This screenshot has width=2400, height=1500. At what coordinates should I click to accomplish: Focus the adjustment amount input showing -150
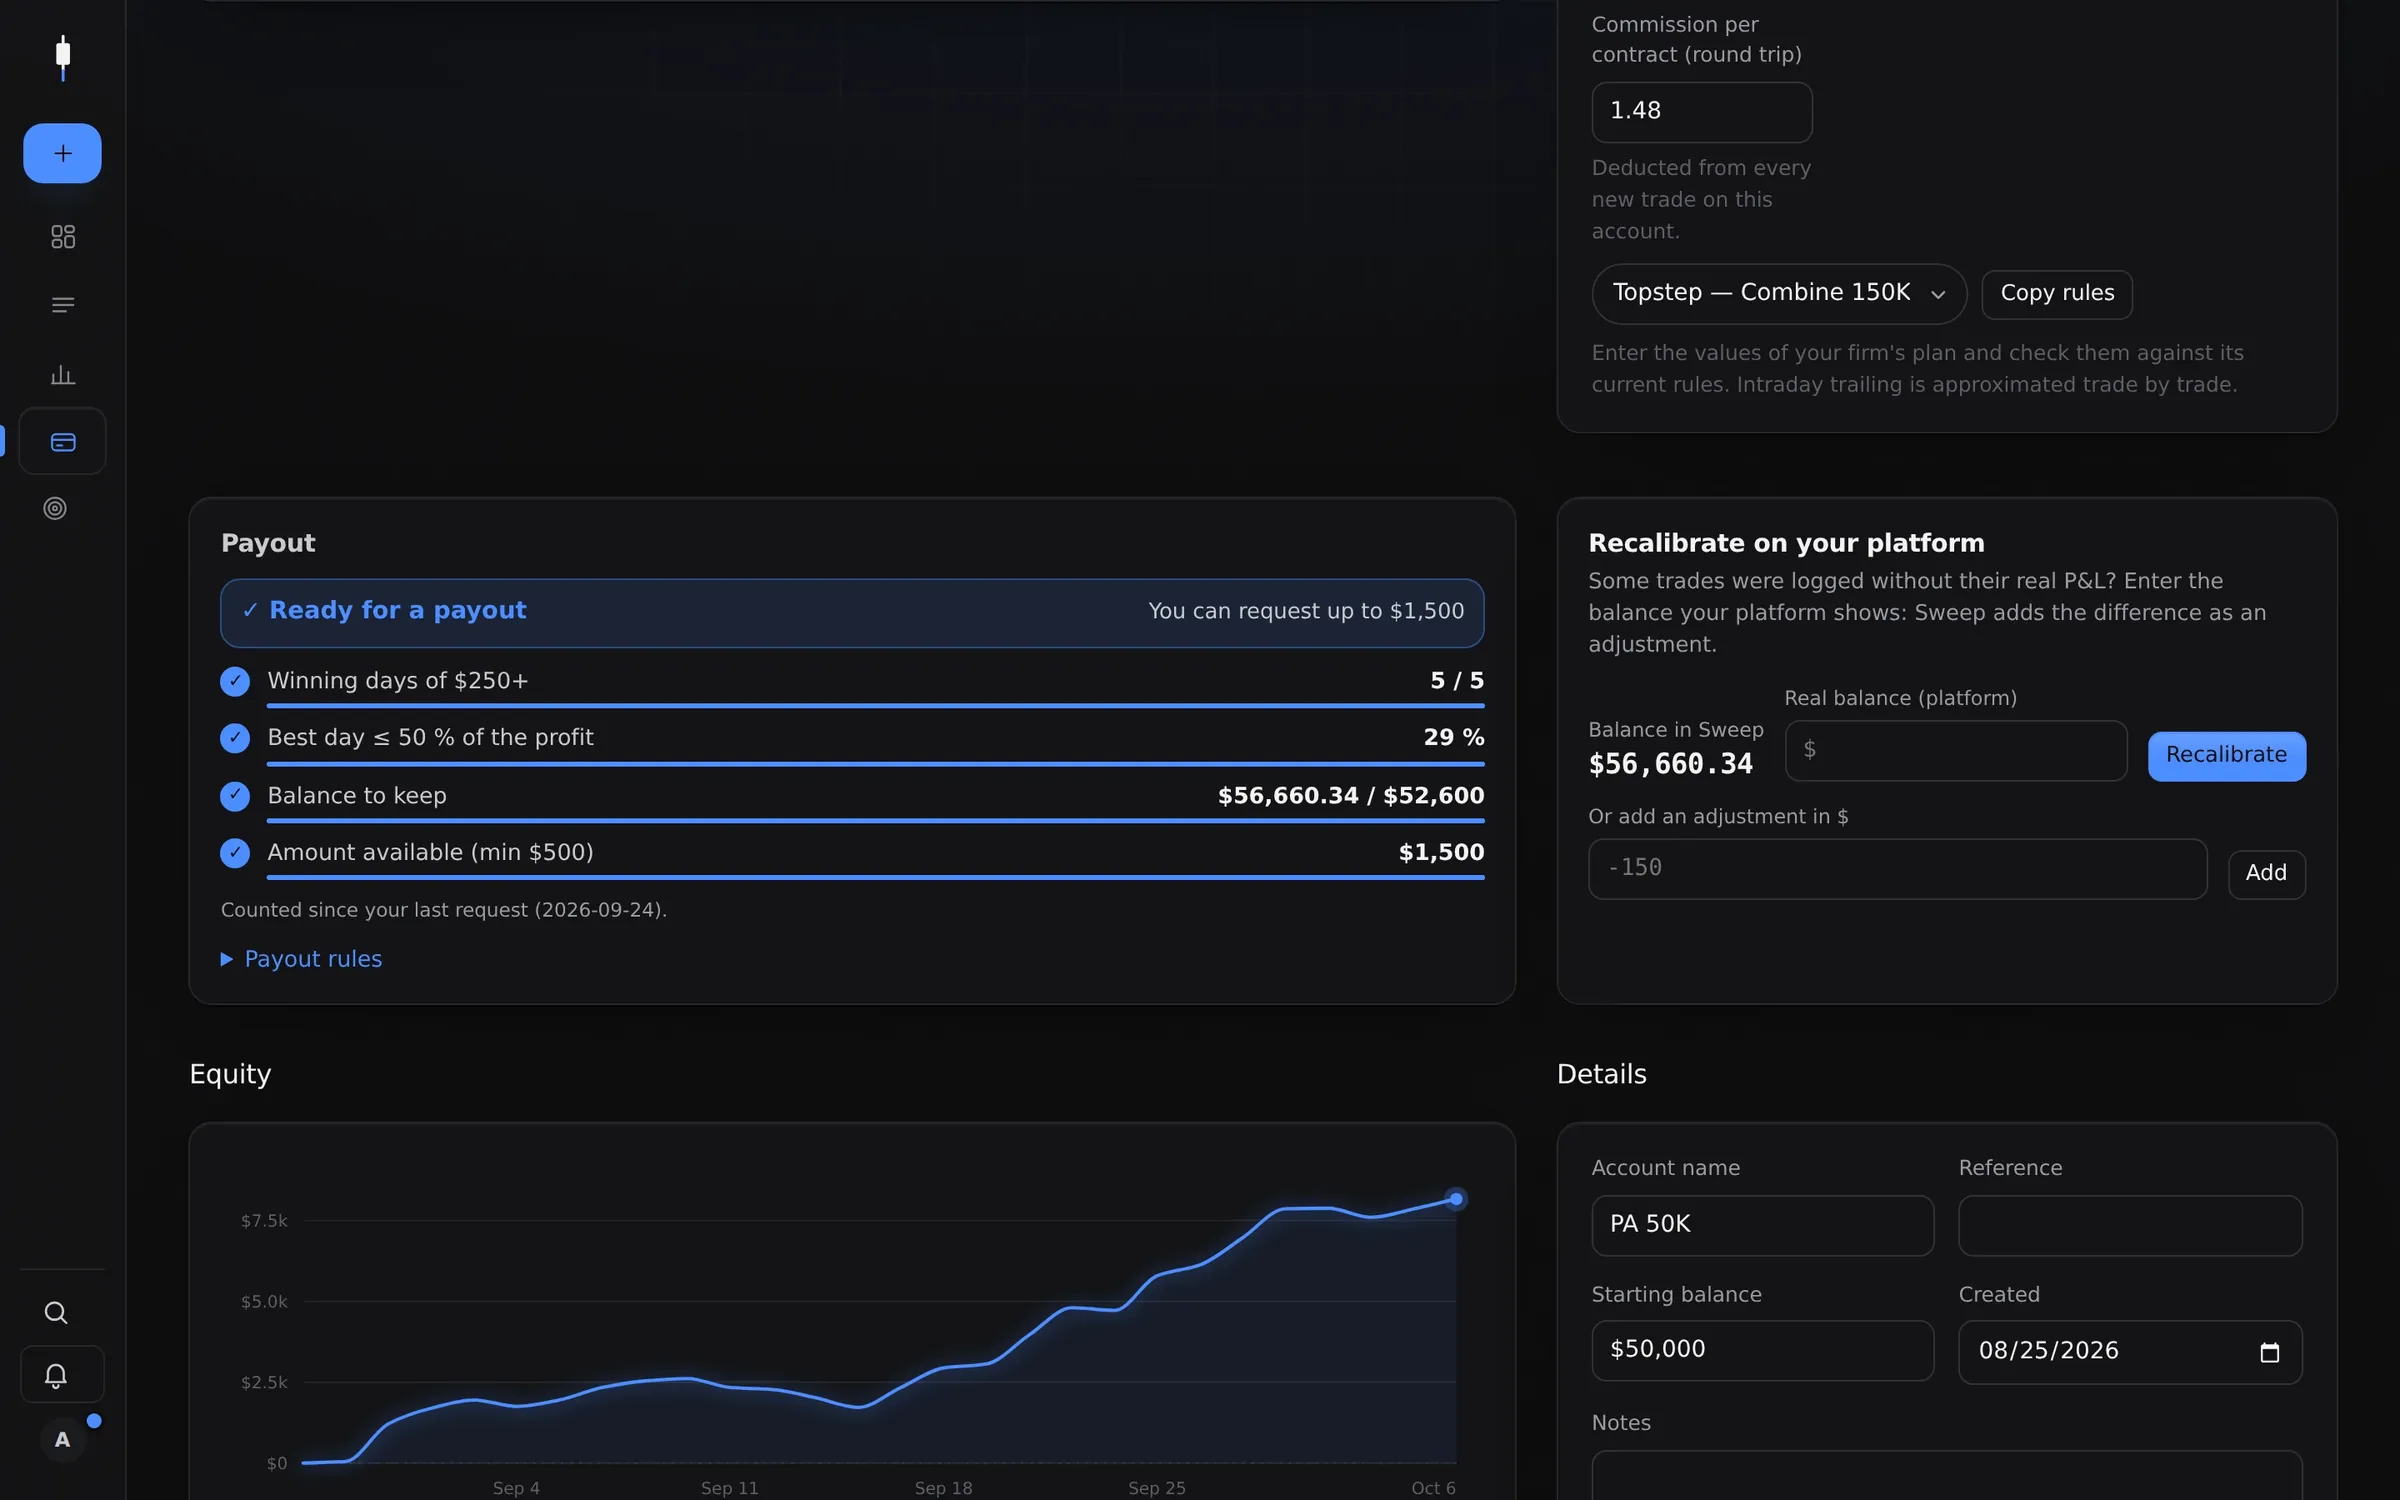coord(1897,869)
